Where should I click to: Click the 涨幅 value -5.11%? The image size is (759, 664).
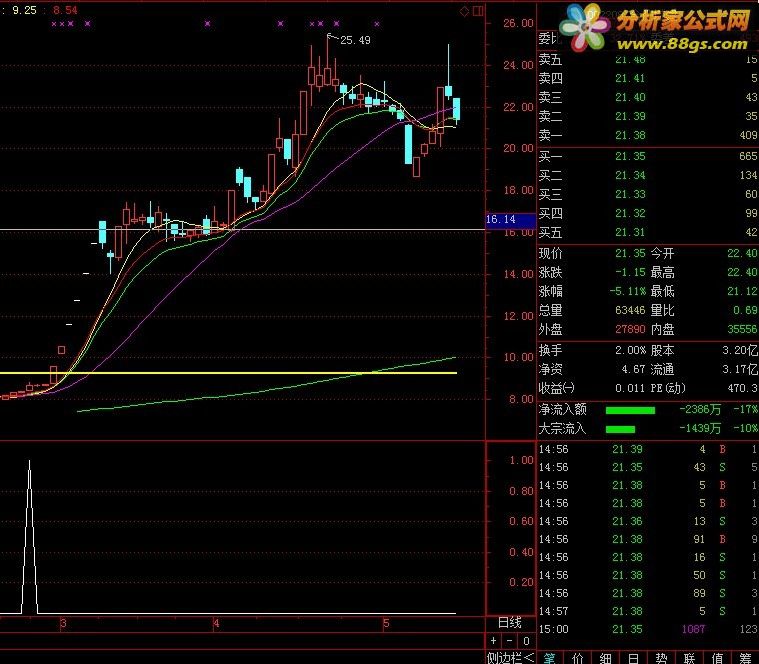[627, 291]
